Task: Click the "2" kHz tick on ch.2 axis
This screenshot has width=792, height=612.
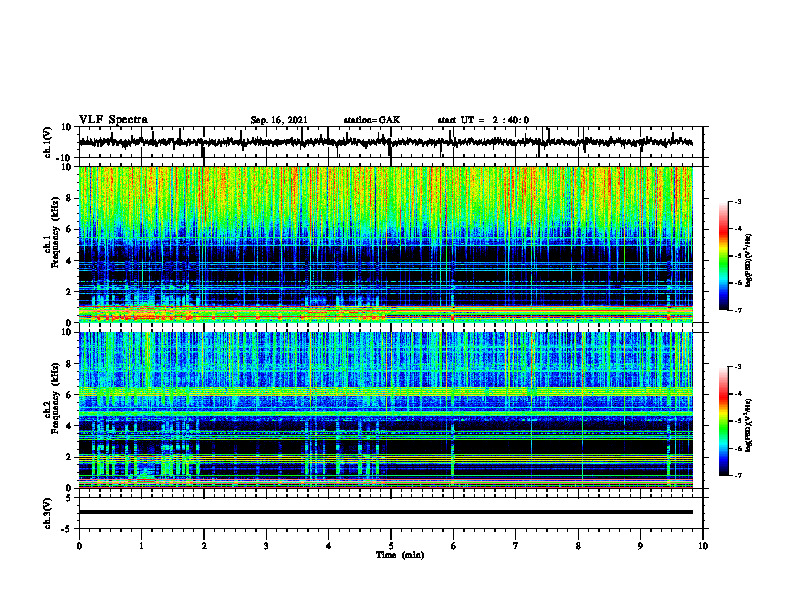Action: coord(69,457)
